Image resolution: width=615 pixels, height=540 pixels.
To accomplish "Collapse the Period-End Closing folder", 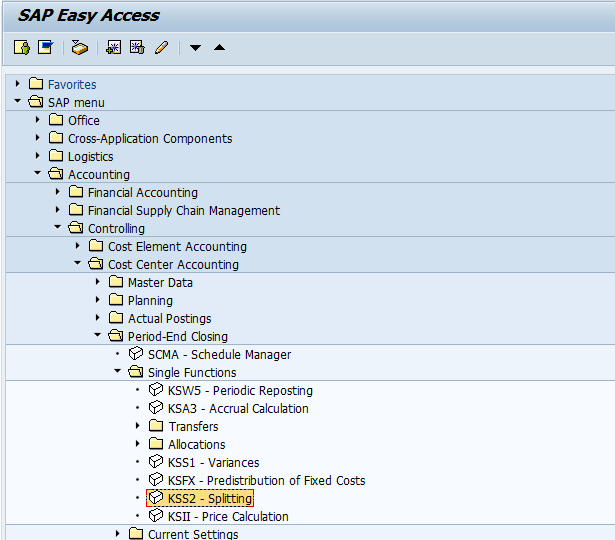I will point(98,335).
